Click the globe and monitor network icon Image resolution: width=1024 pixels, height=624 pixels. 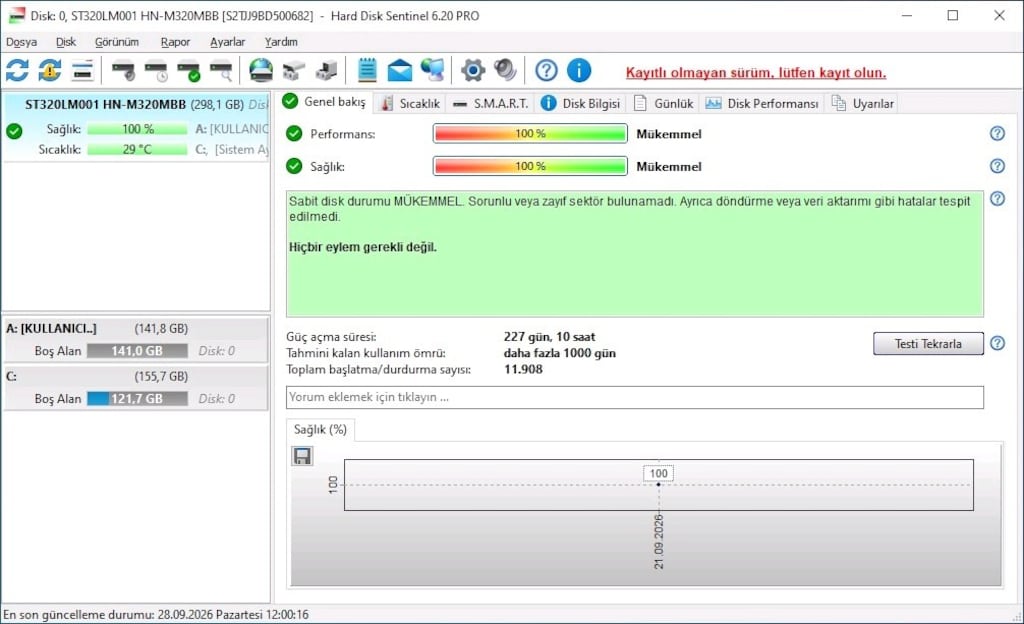point(432,70)
